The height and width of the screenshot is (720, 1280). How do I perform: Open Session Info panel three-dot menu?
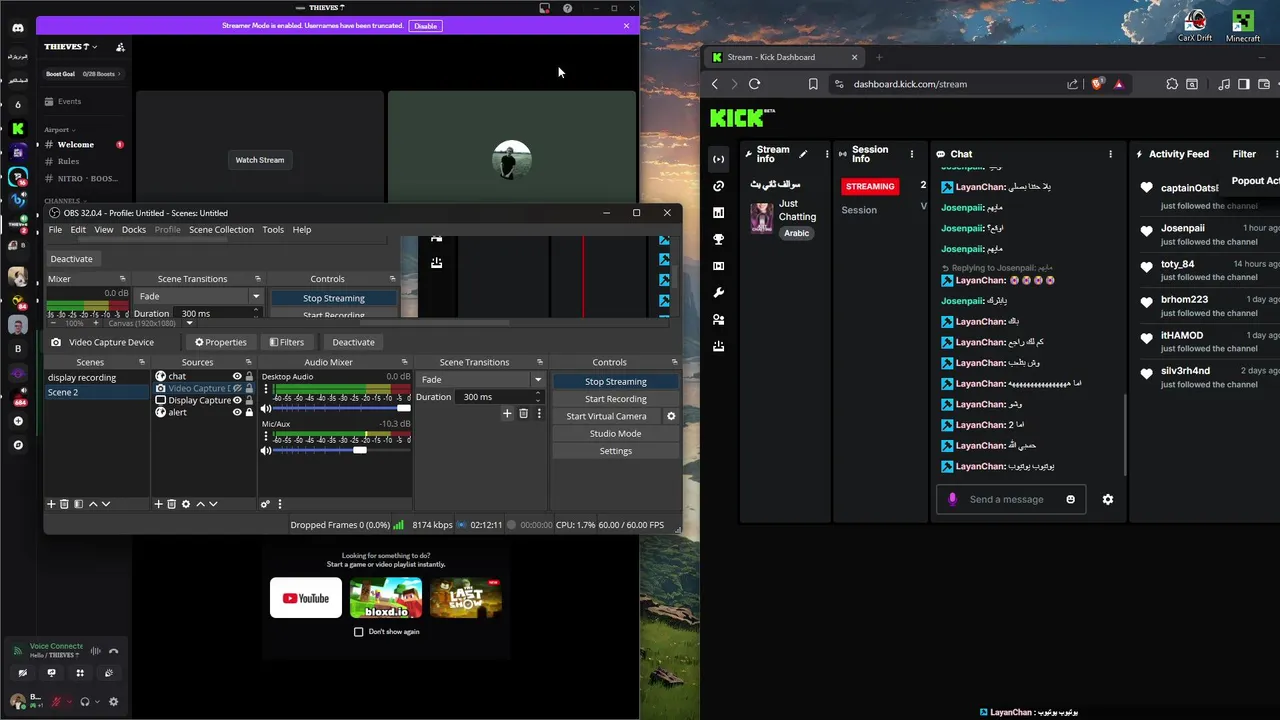coord(912,154)
